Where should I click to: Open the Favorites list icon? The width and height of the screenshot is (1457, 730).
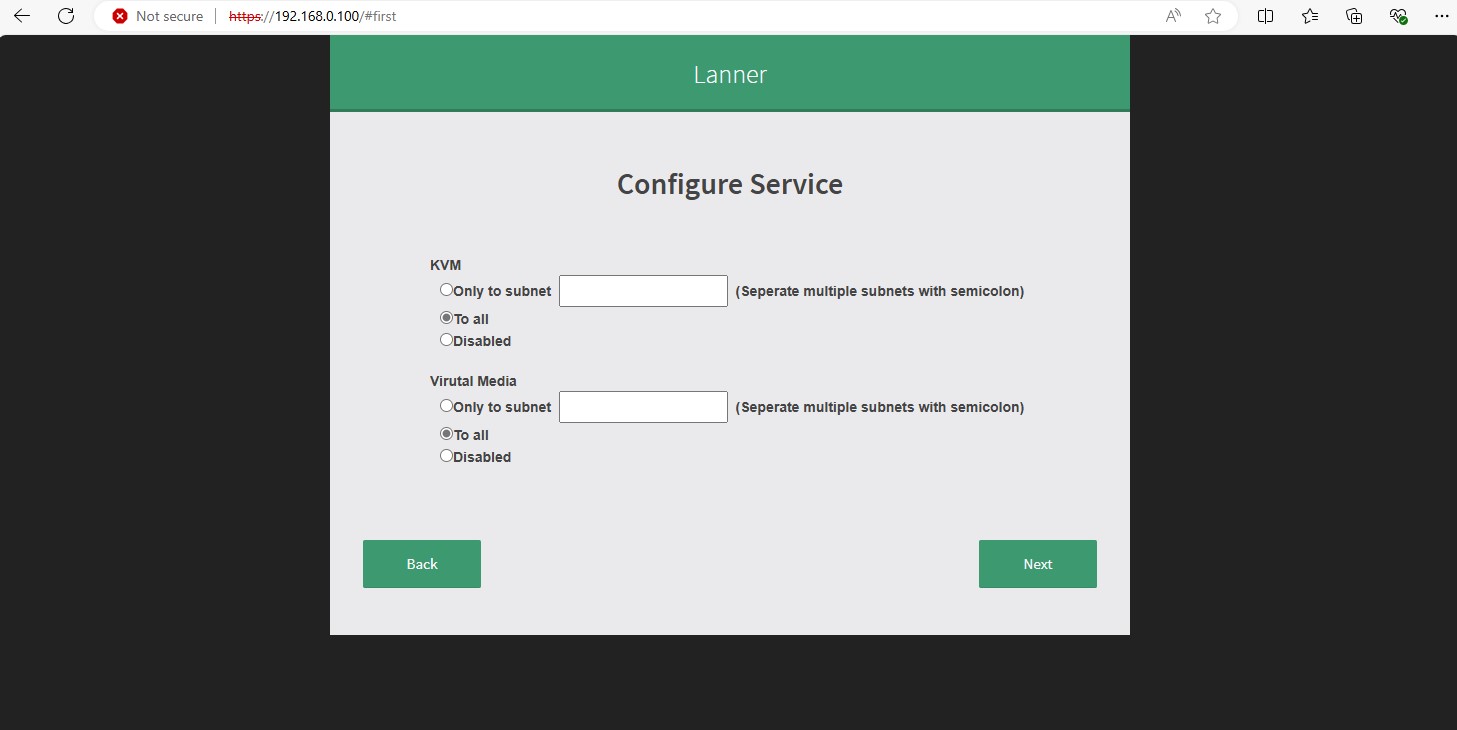pos(1310,16)
